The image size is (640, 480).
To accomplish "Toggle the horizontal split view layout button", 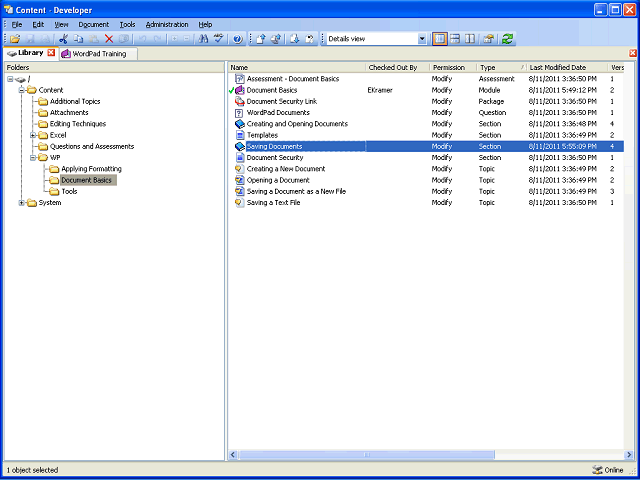I will (x=455, y=39).
